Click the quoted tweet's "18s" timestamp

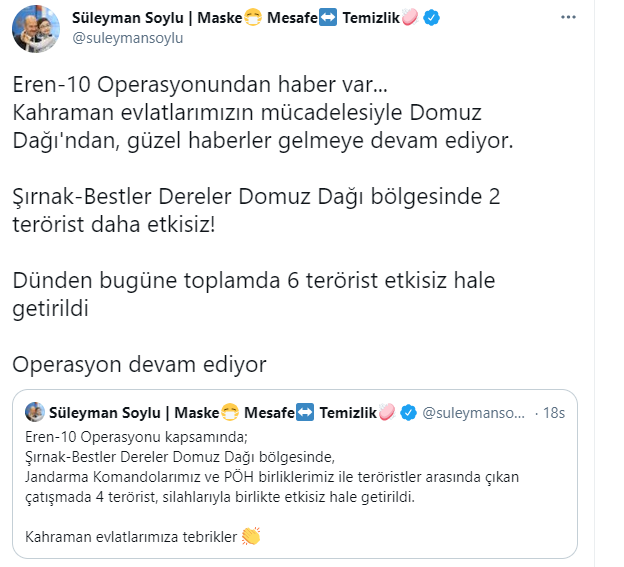(552, 413)
